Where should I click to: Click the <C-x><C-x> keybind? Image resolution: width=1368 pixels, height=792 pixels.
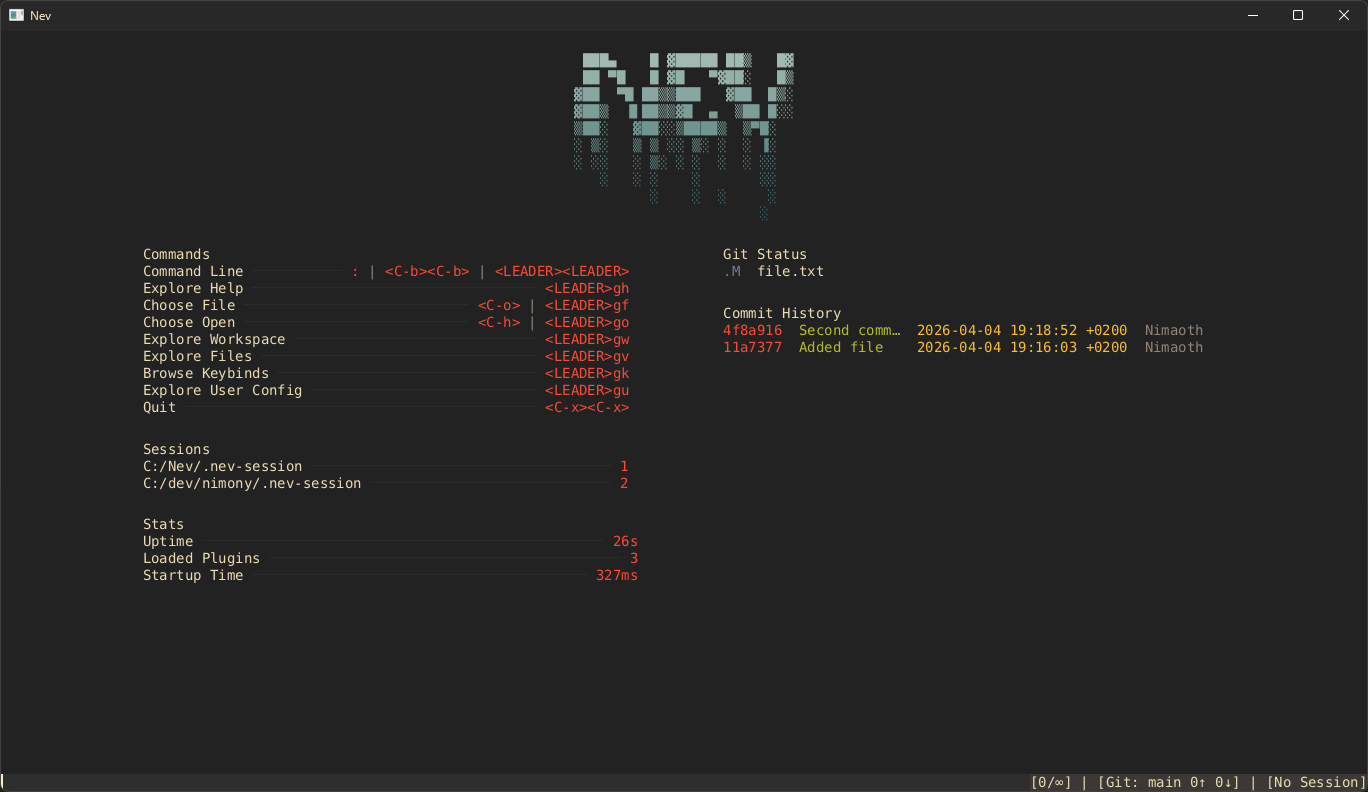point(587,407)
